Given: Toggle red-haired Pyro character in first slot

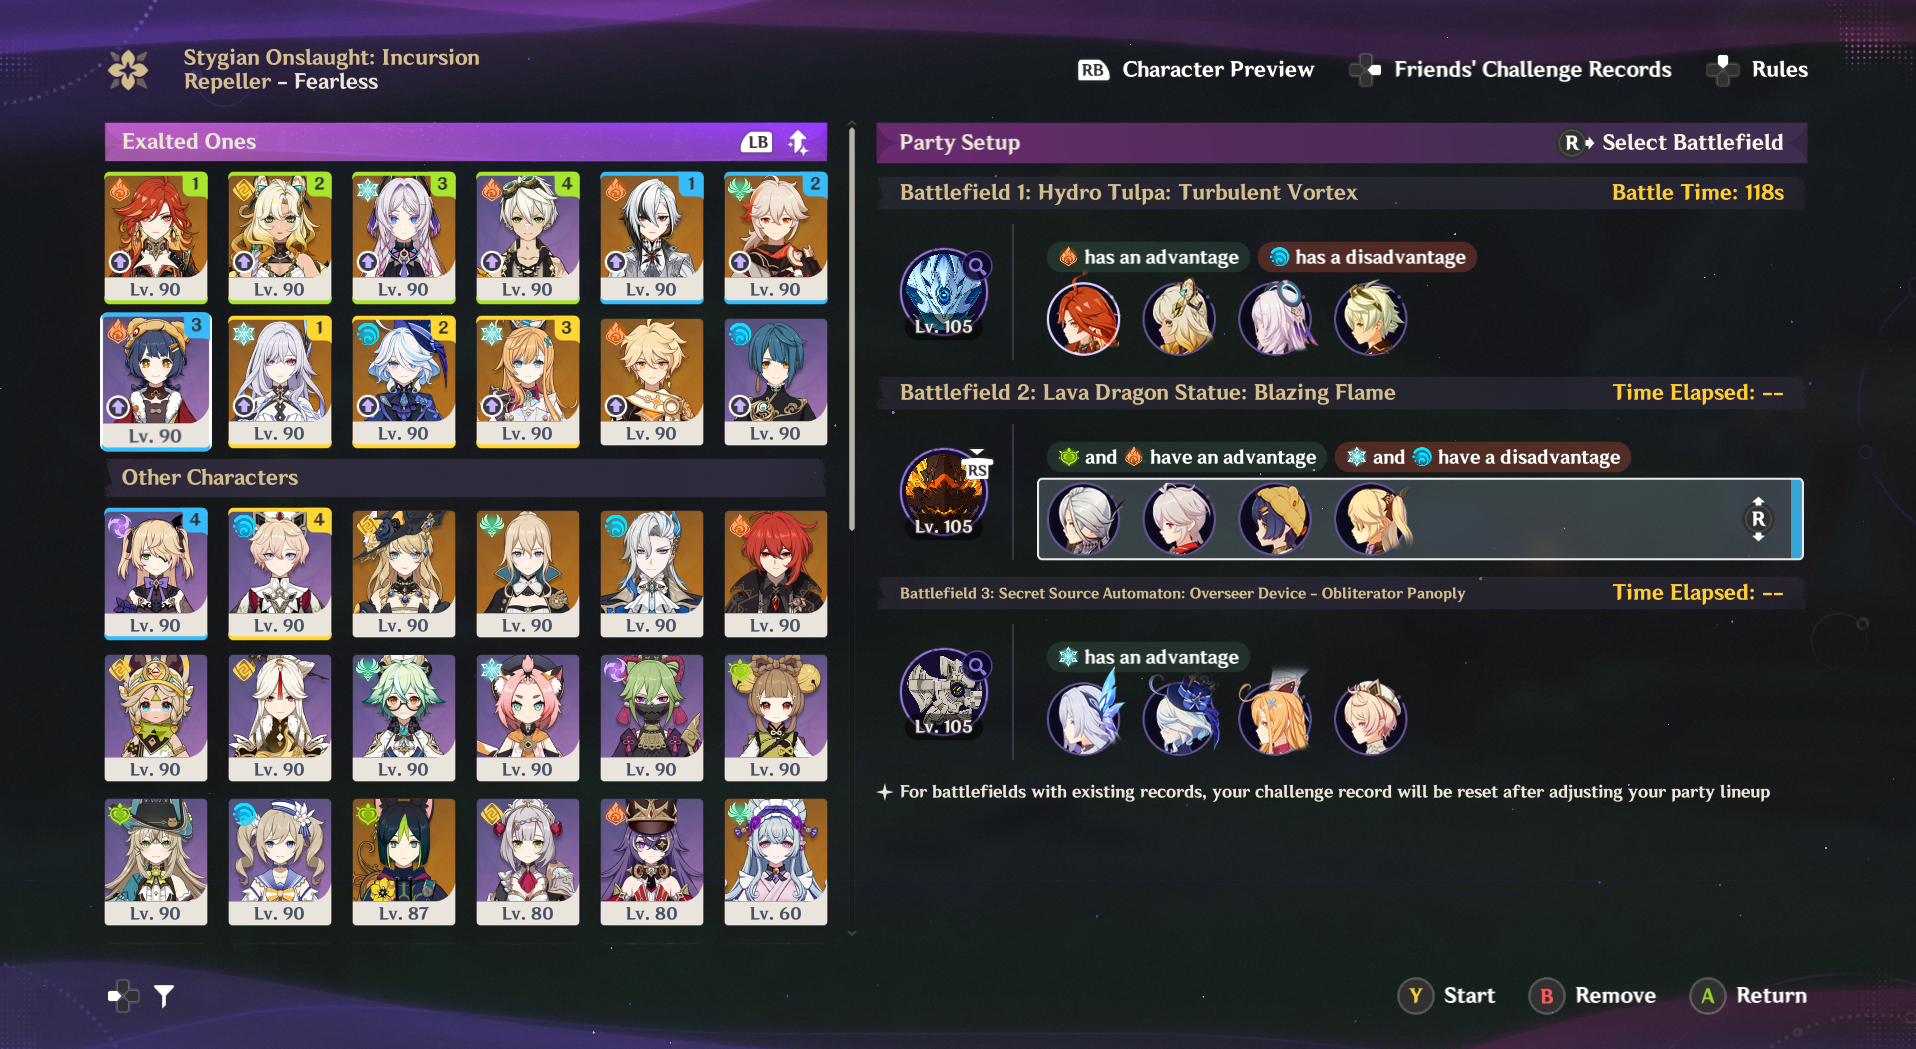Looking at the screenshot, I should point(156,237).
